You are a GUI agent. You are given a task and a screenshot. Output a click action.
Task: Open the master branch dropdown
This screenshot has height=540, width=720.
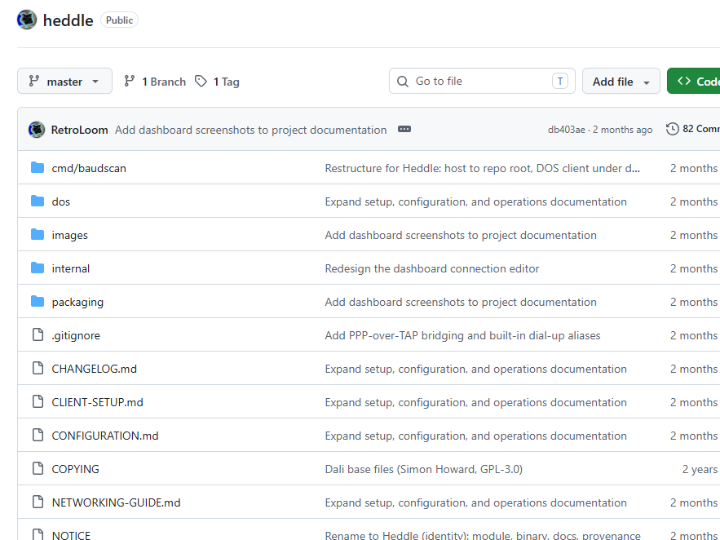coord(65,81)
